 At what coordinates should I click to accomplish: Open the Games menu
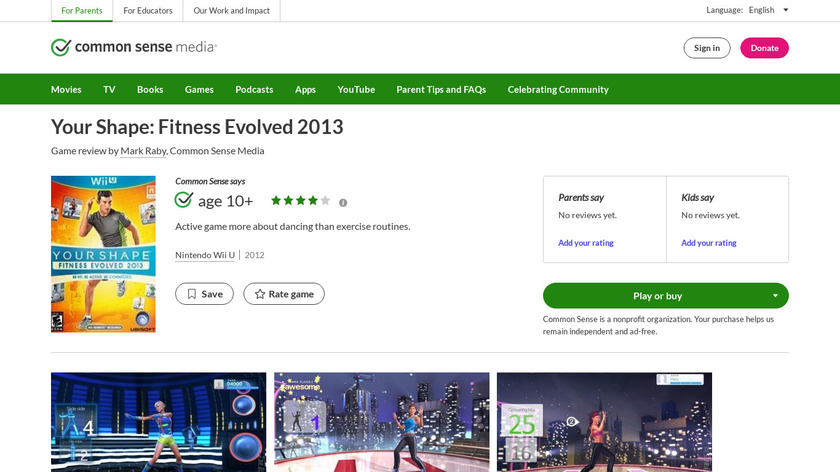coord(199,89)
